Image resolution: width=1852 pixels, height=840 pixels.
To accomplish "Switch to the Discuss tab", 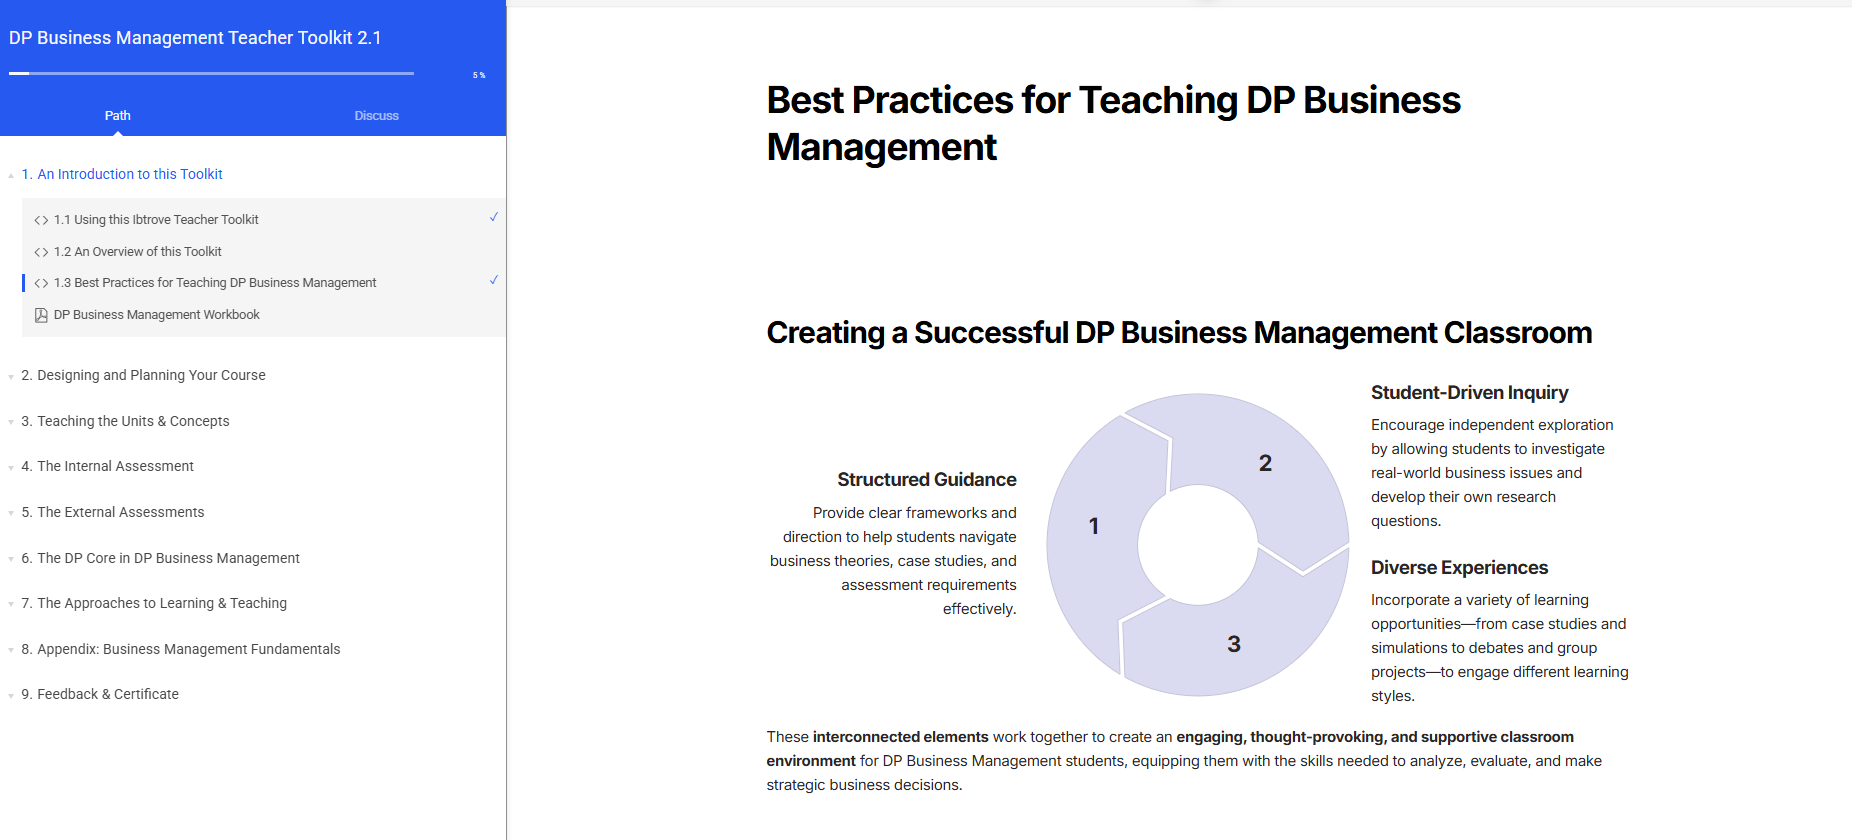I will [x=376, y=116].
